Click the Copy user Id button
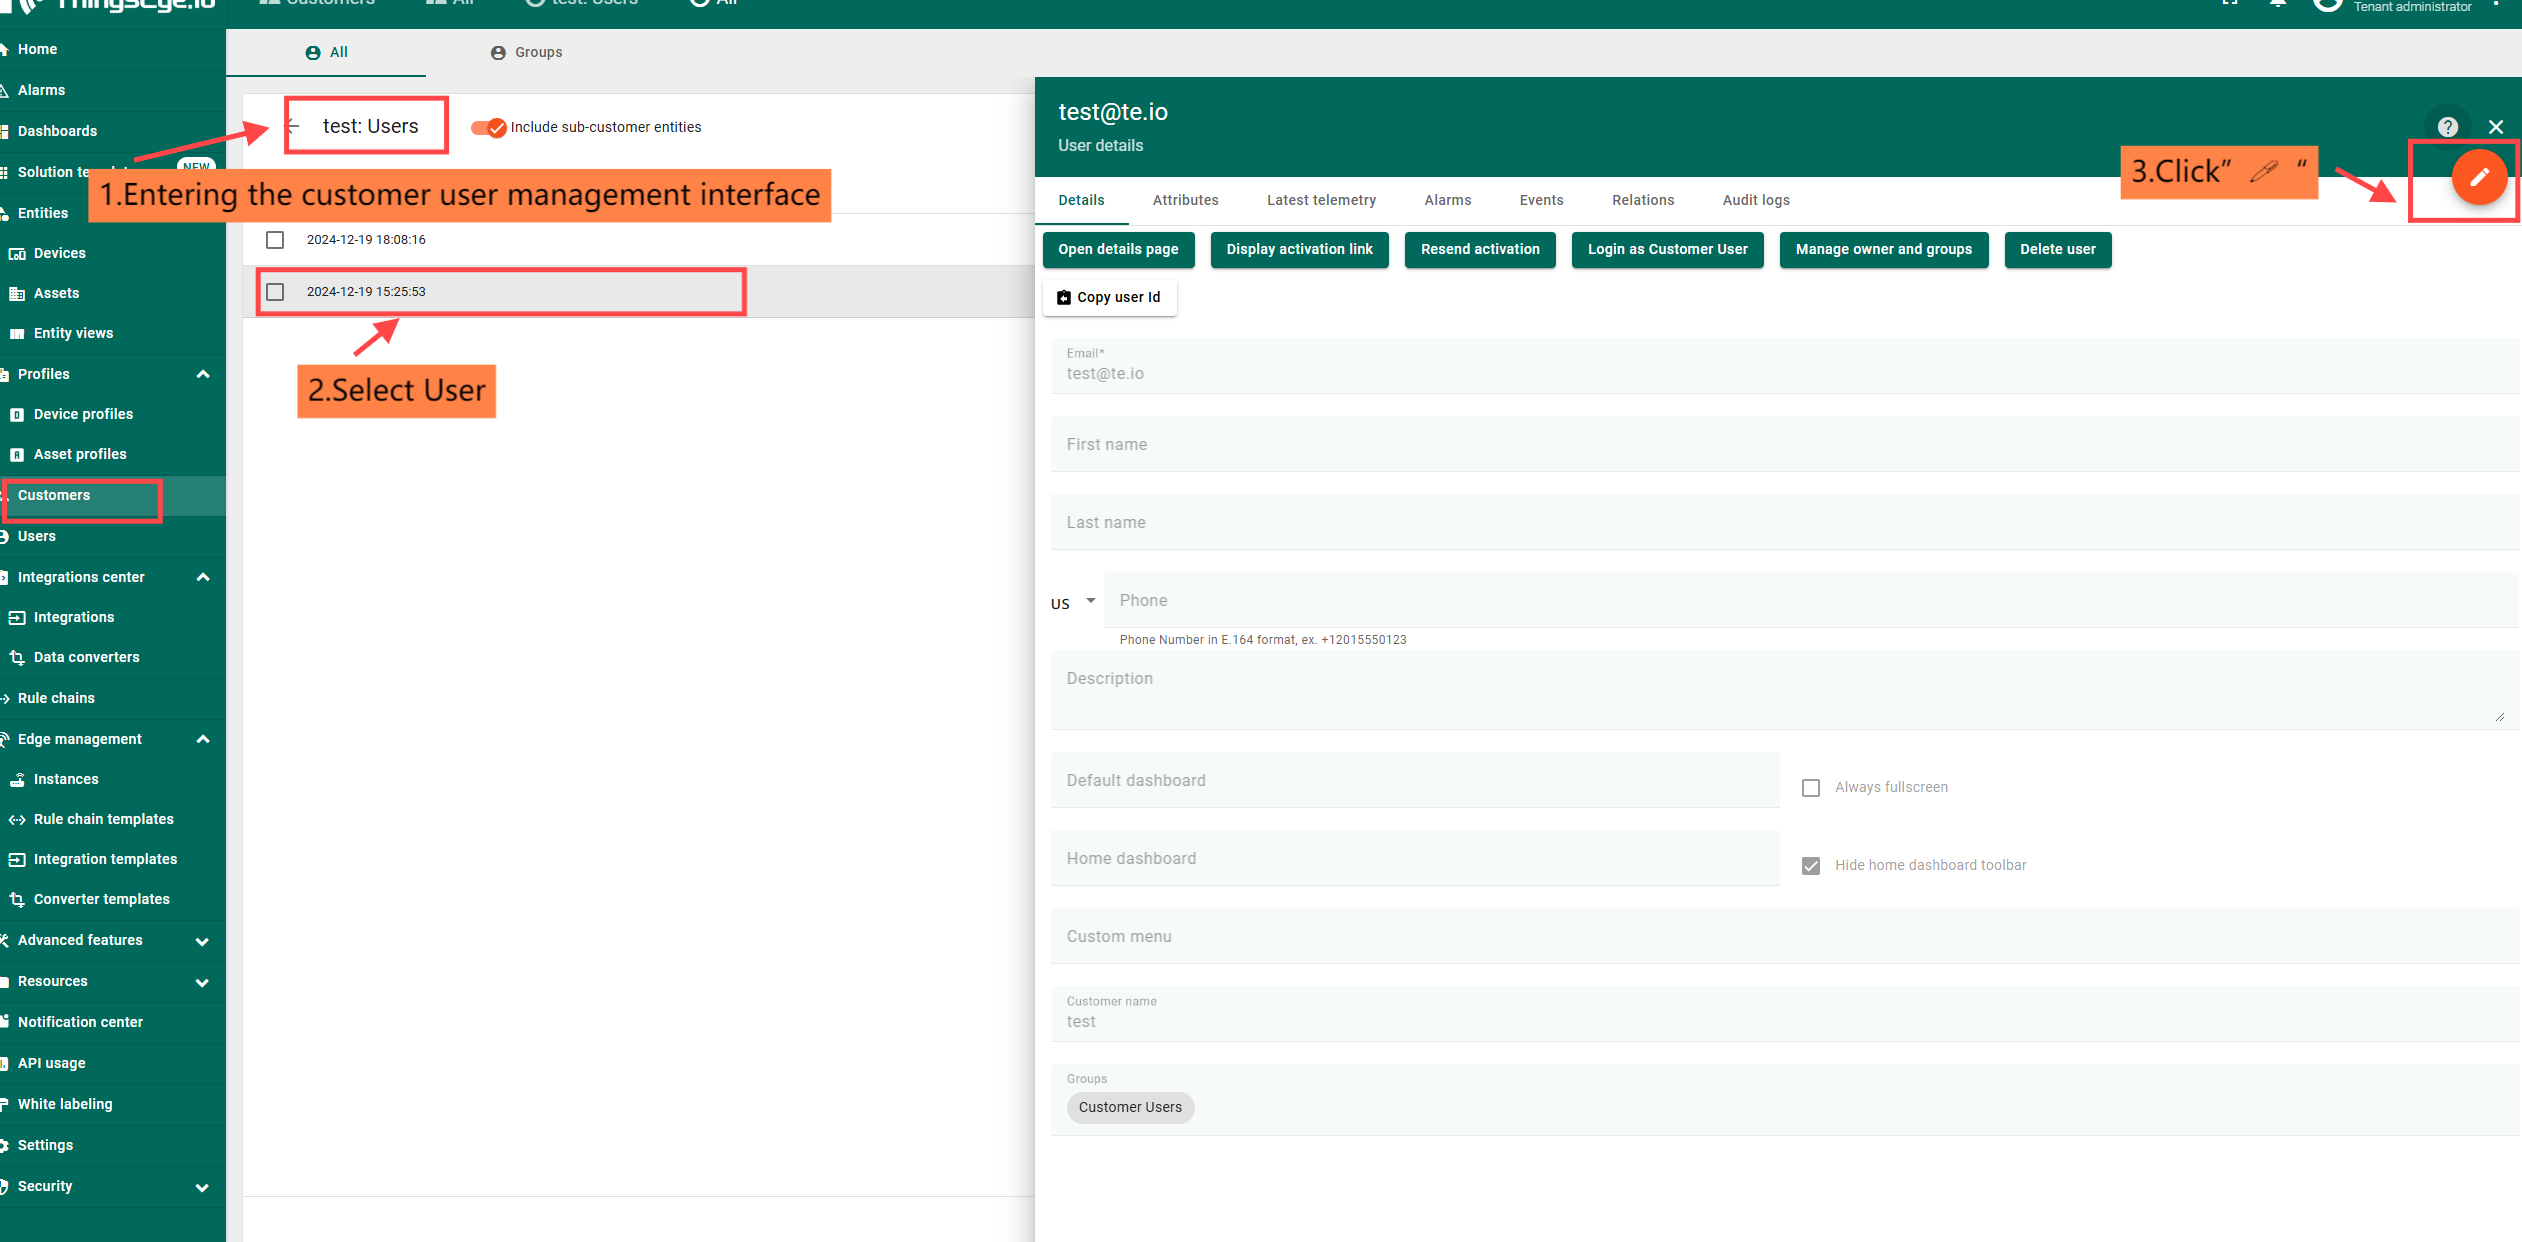 point(1109,297)
